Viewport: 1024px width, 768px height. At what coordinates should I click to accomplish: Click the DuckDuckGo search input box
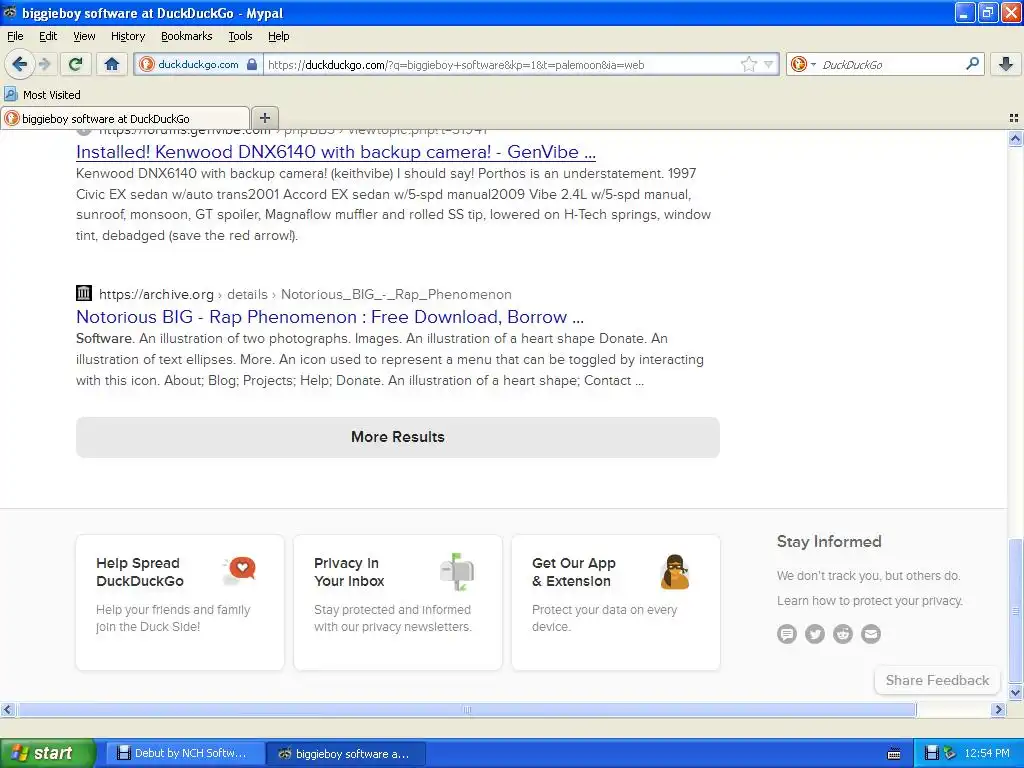[891, 65]
